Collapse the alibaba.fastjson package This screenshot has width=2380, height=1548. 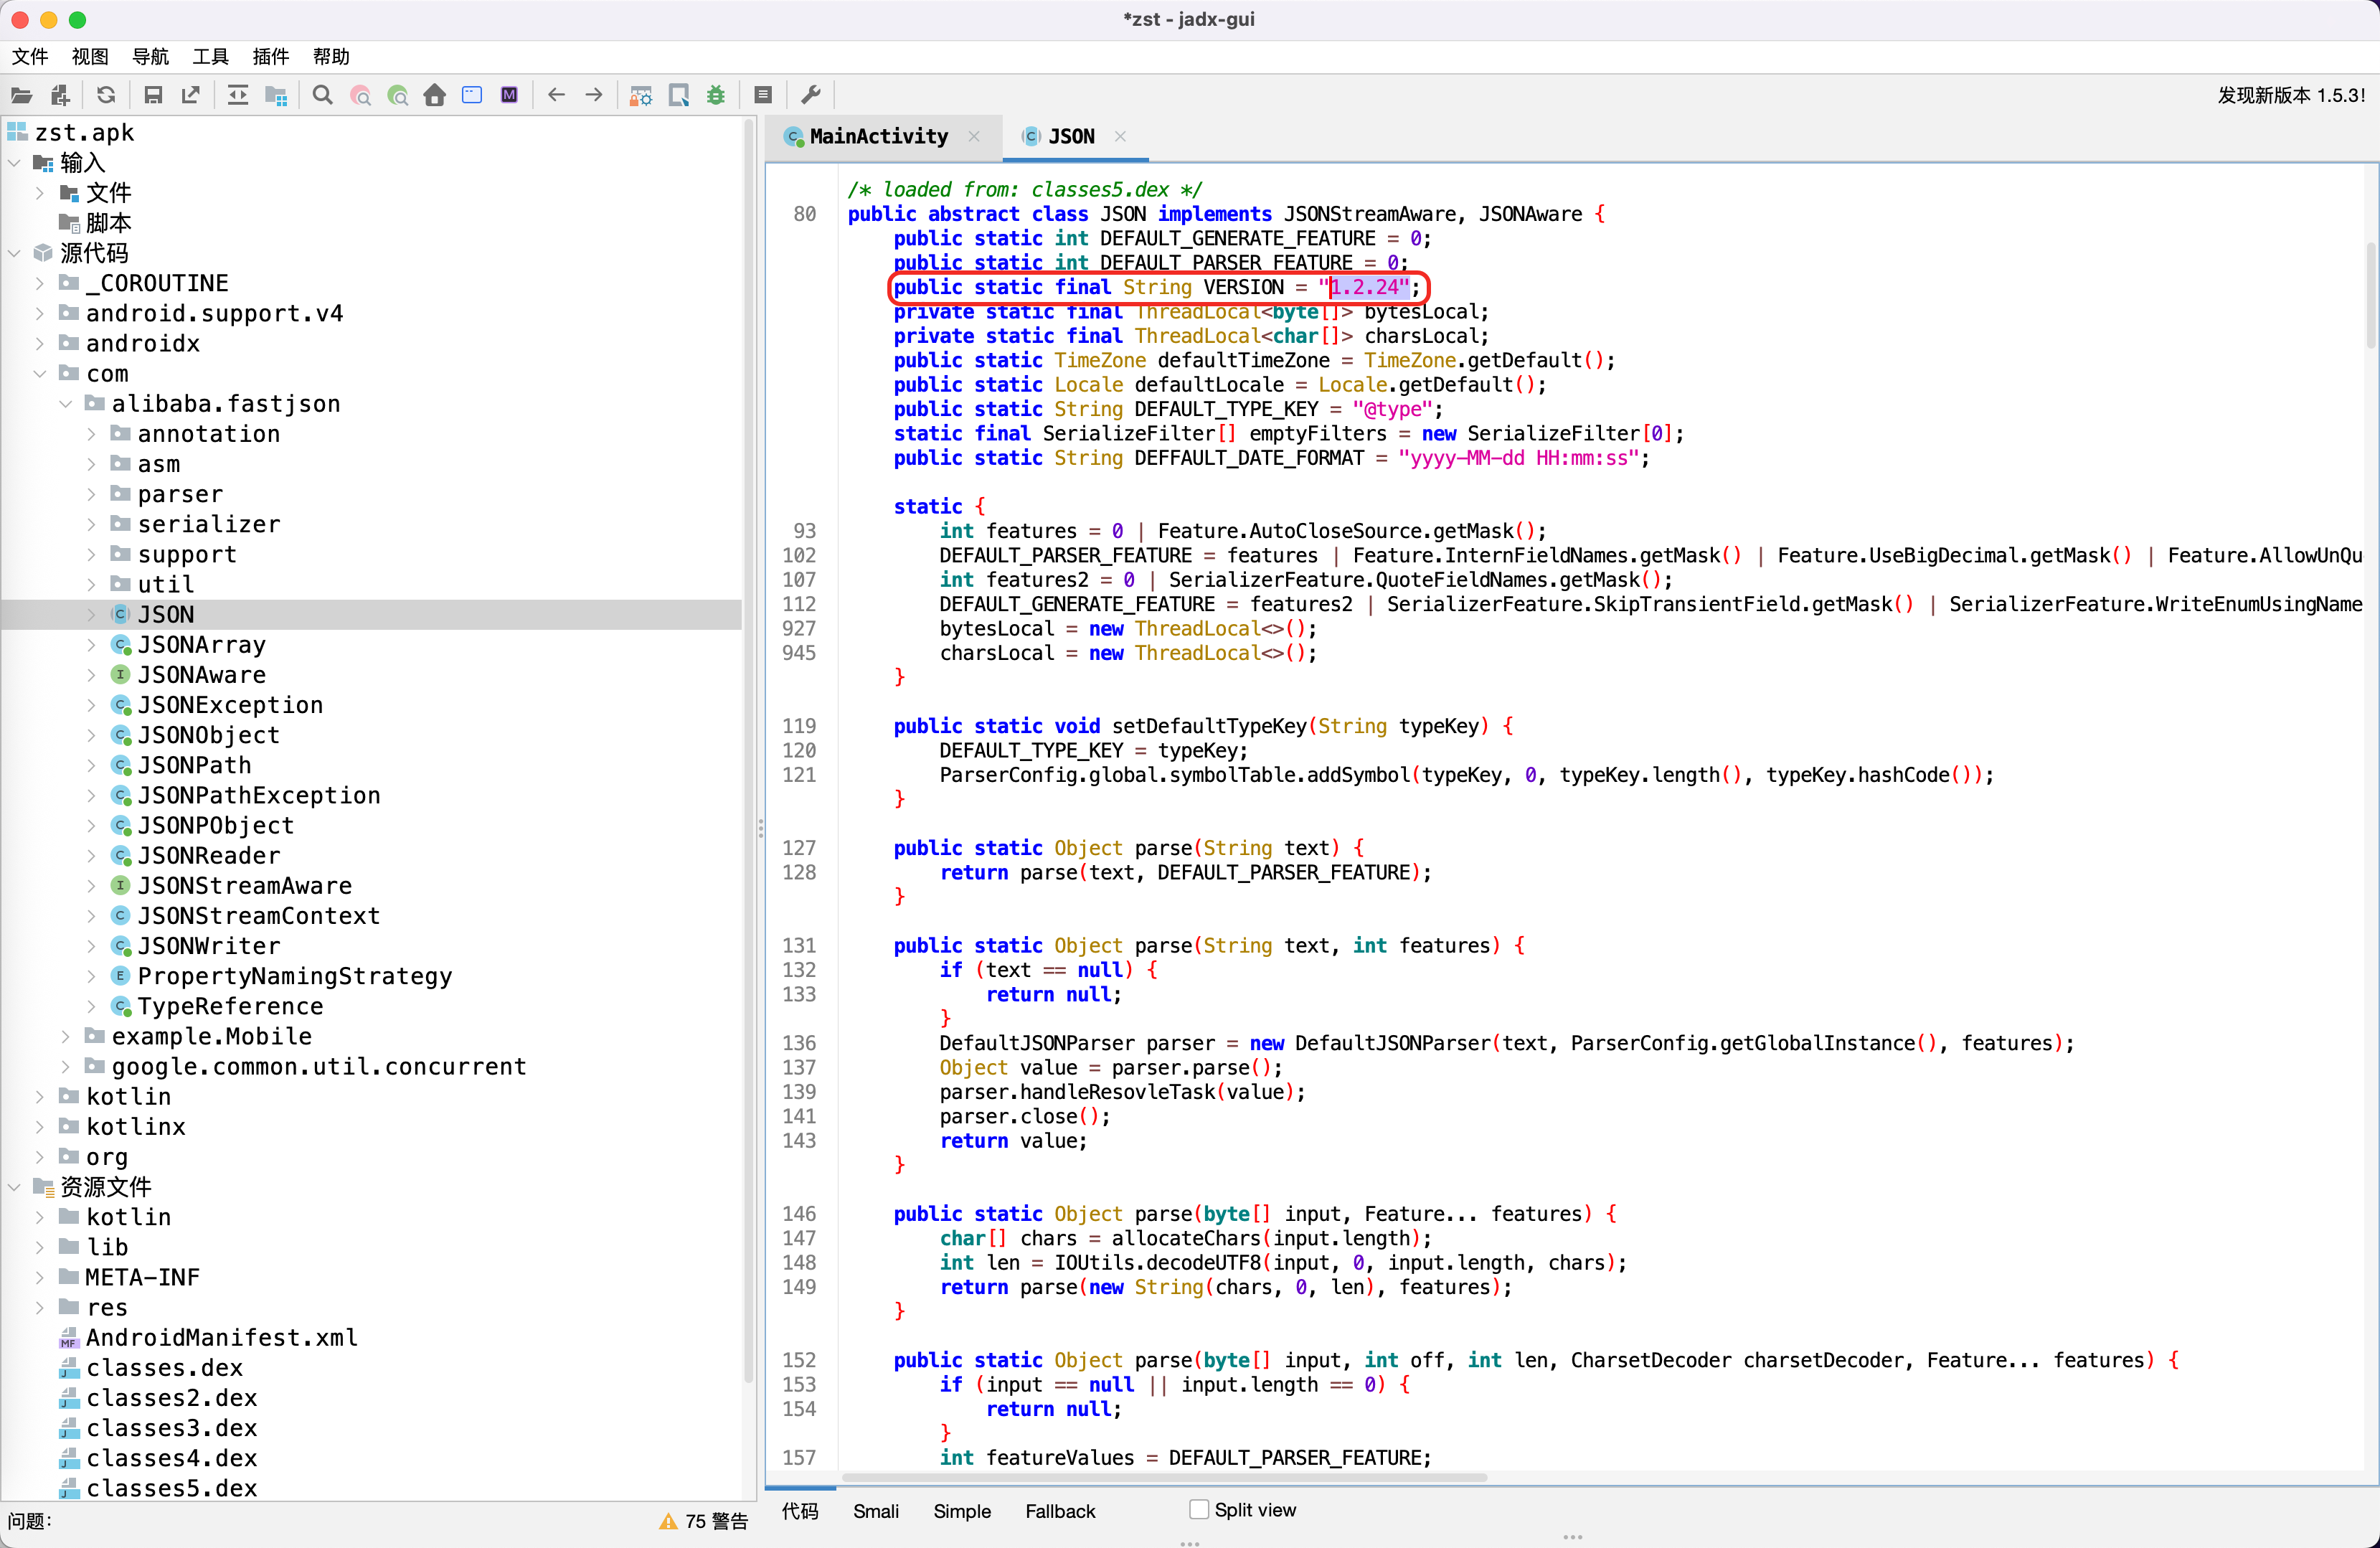65,404
